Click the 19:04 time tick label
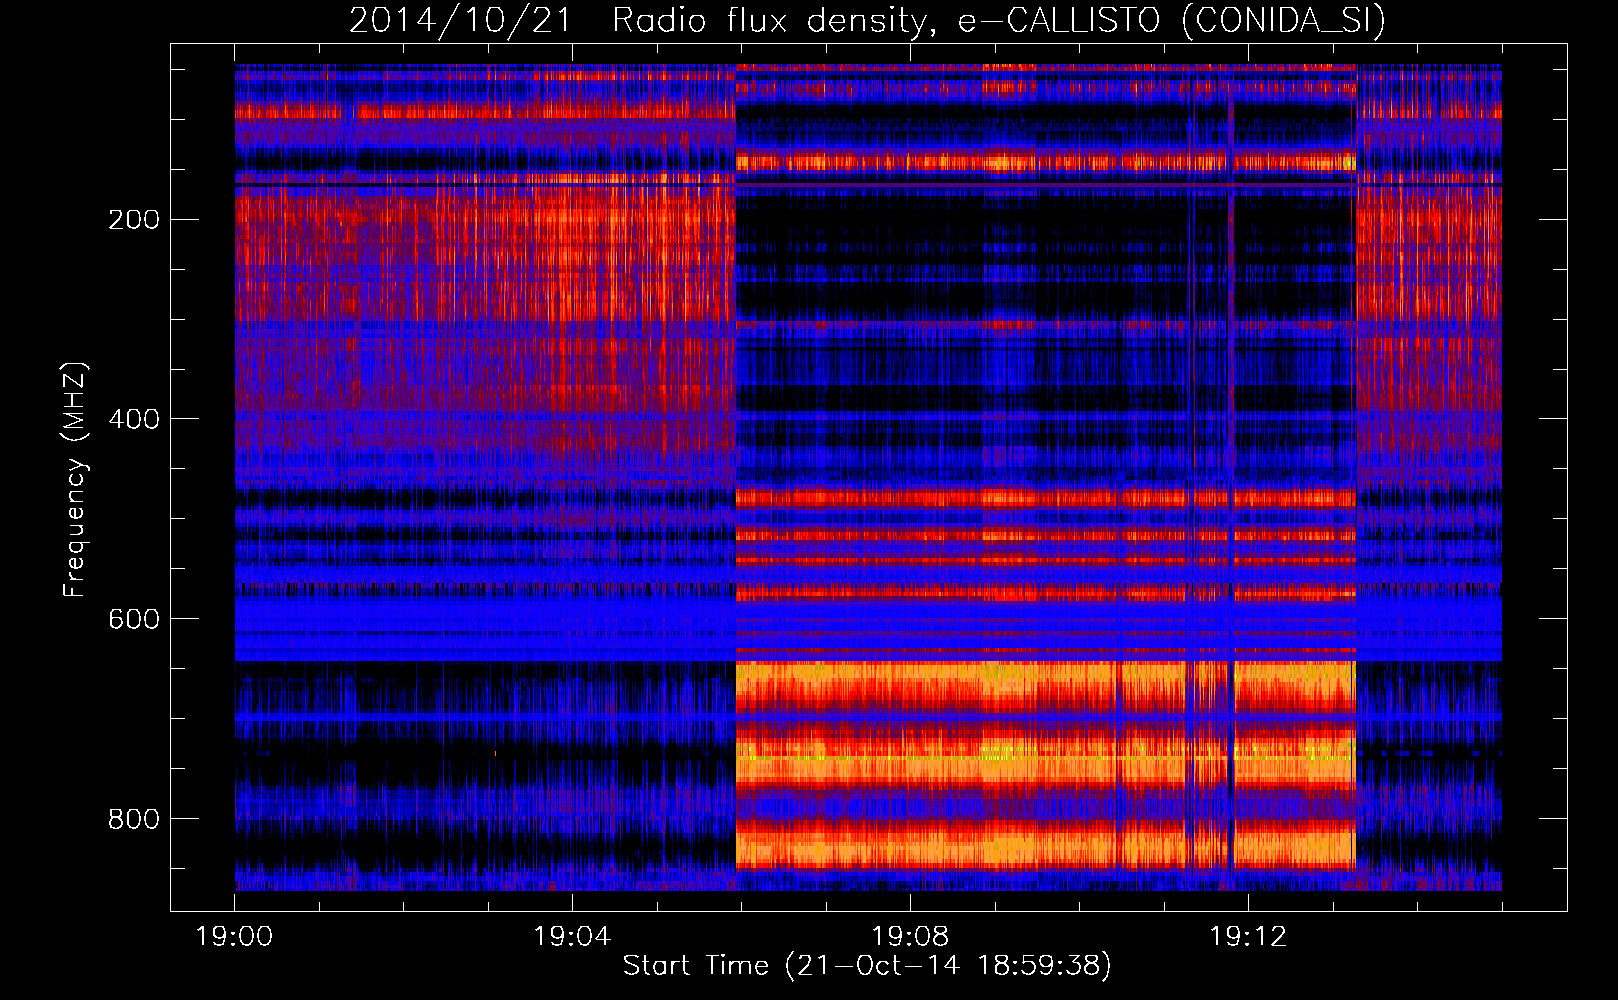1618x1000 pixels. pyautogui.click(x=572, y=937)
